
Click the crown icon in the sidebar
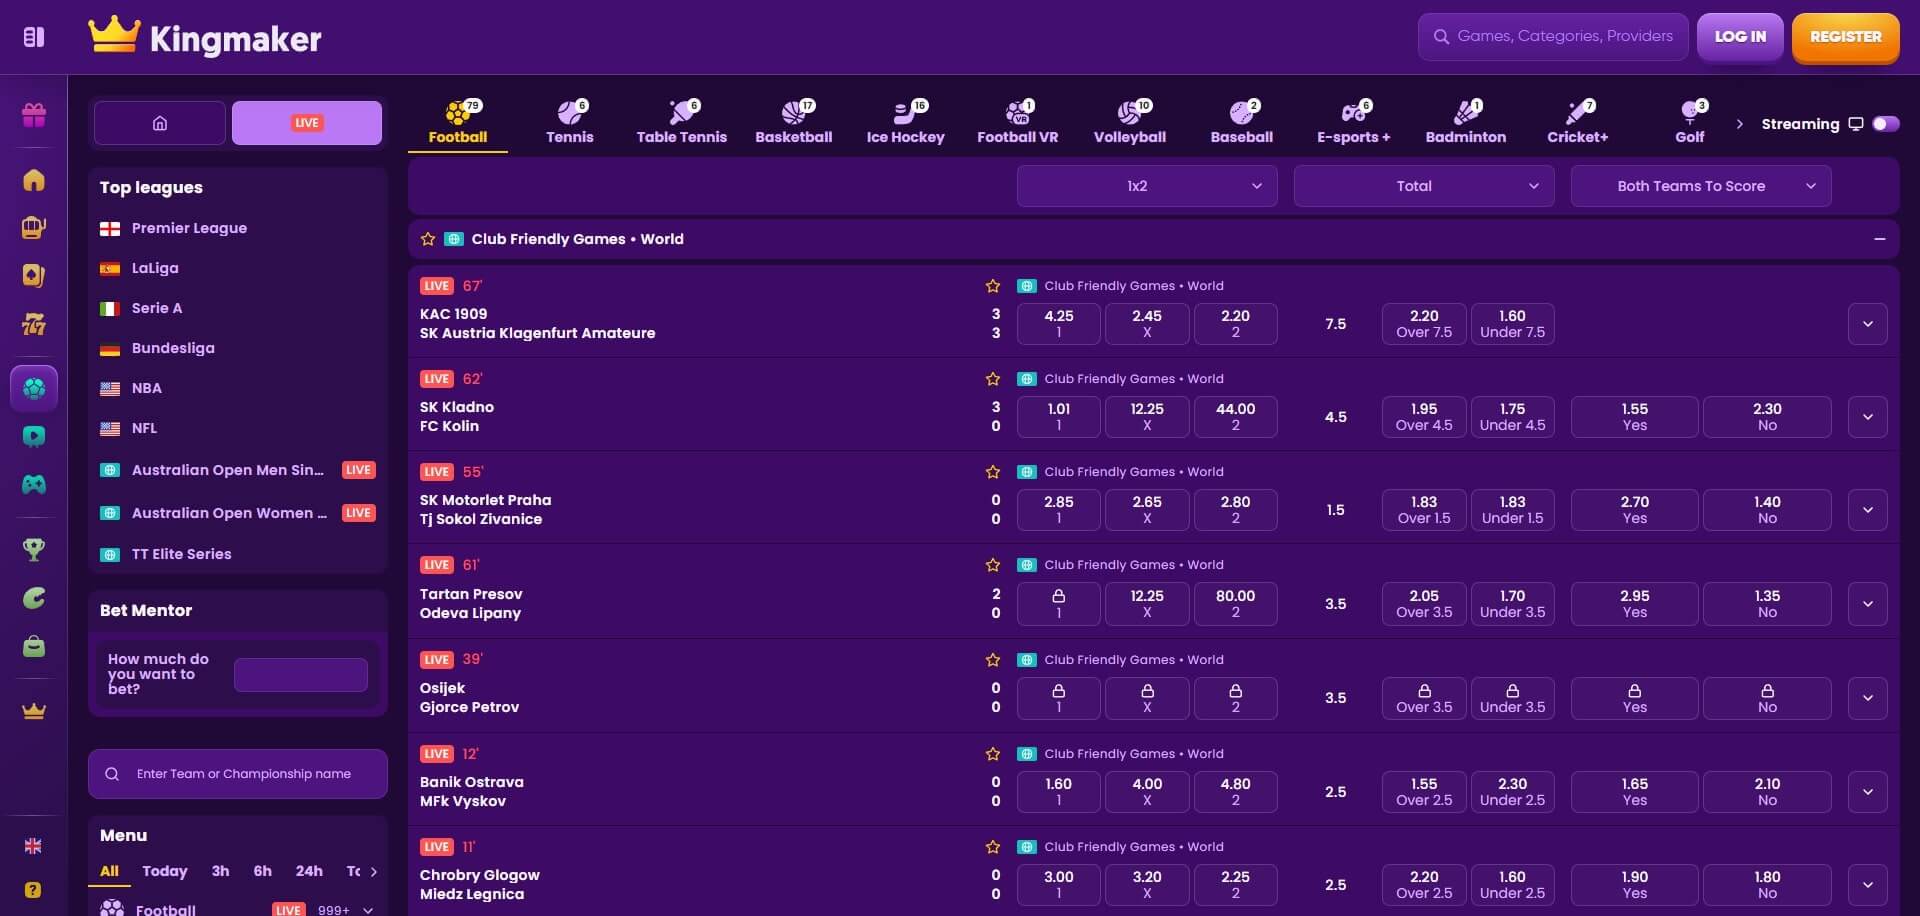pos(34,711)
